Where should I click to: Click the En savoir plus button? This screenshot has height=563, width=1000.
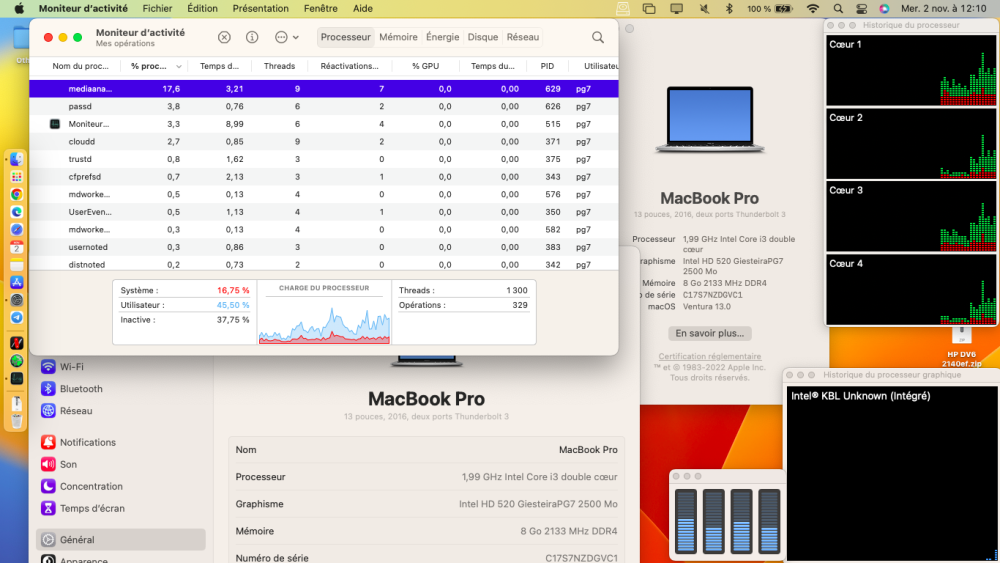coord(709,333)
